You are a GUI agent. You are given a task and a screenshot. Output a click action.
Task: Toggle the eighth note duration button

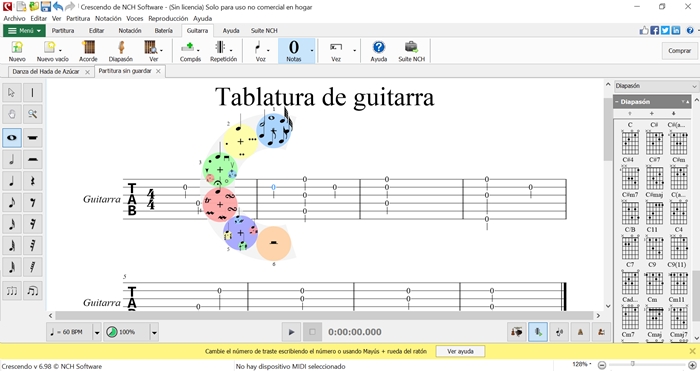tap(12, 202)
